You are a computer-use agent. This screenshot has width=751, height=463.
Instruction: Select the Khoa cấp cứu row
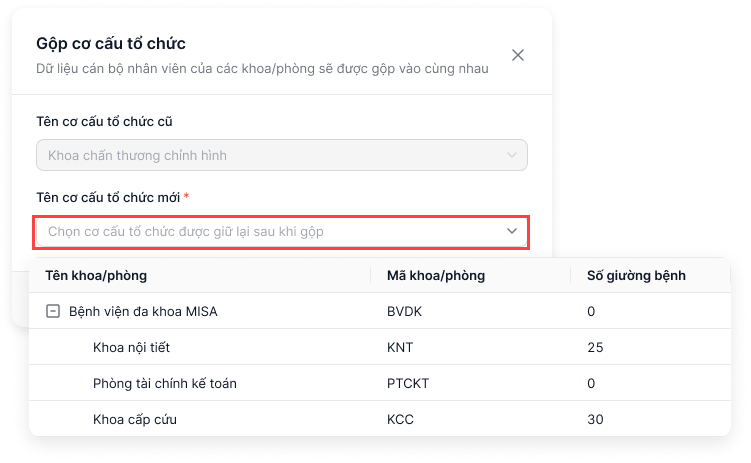coord(380,418)
